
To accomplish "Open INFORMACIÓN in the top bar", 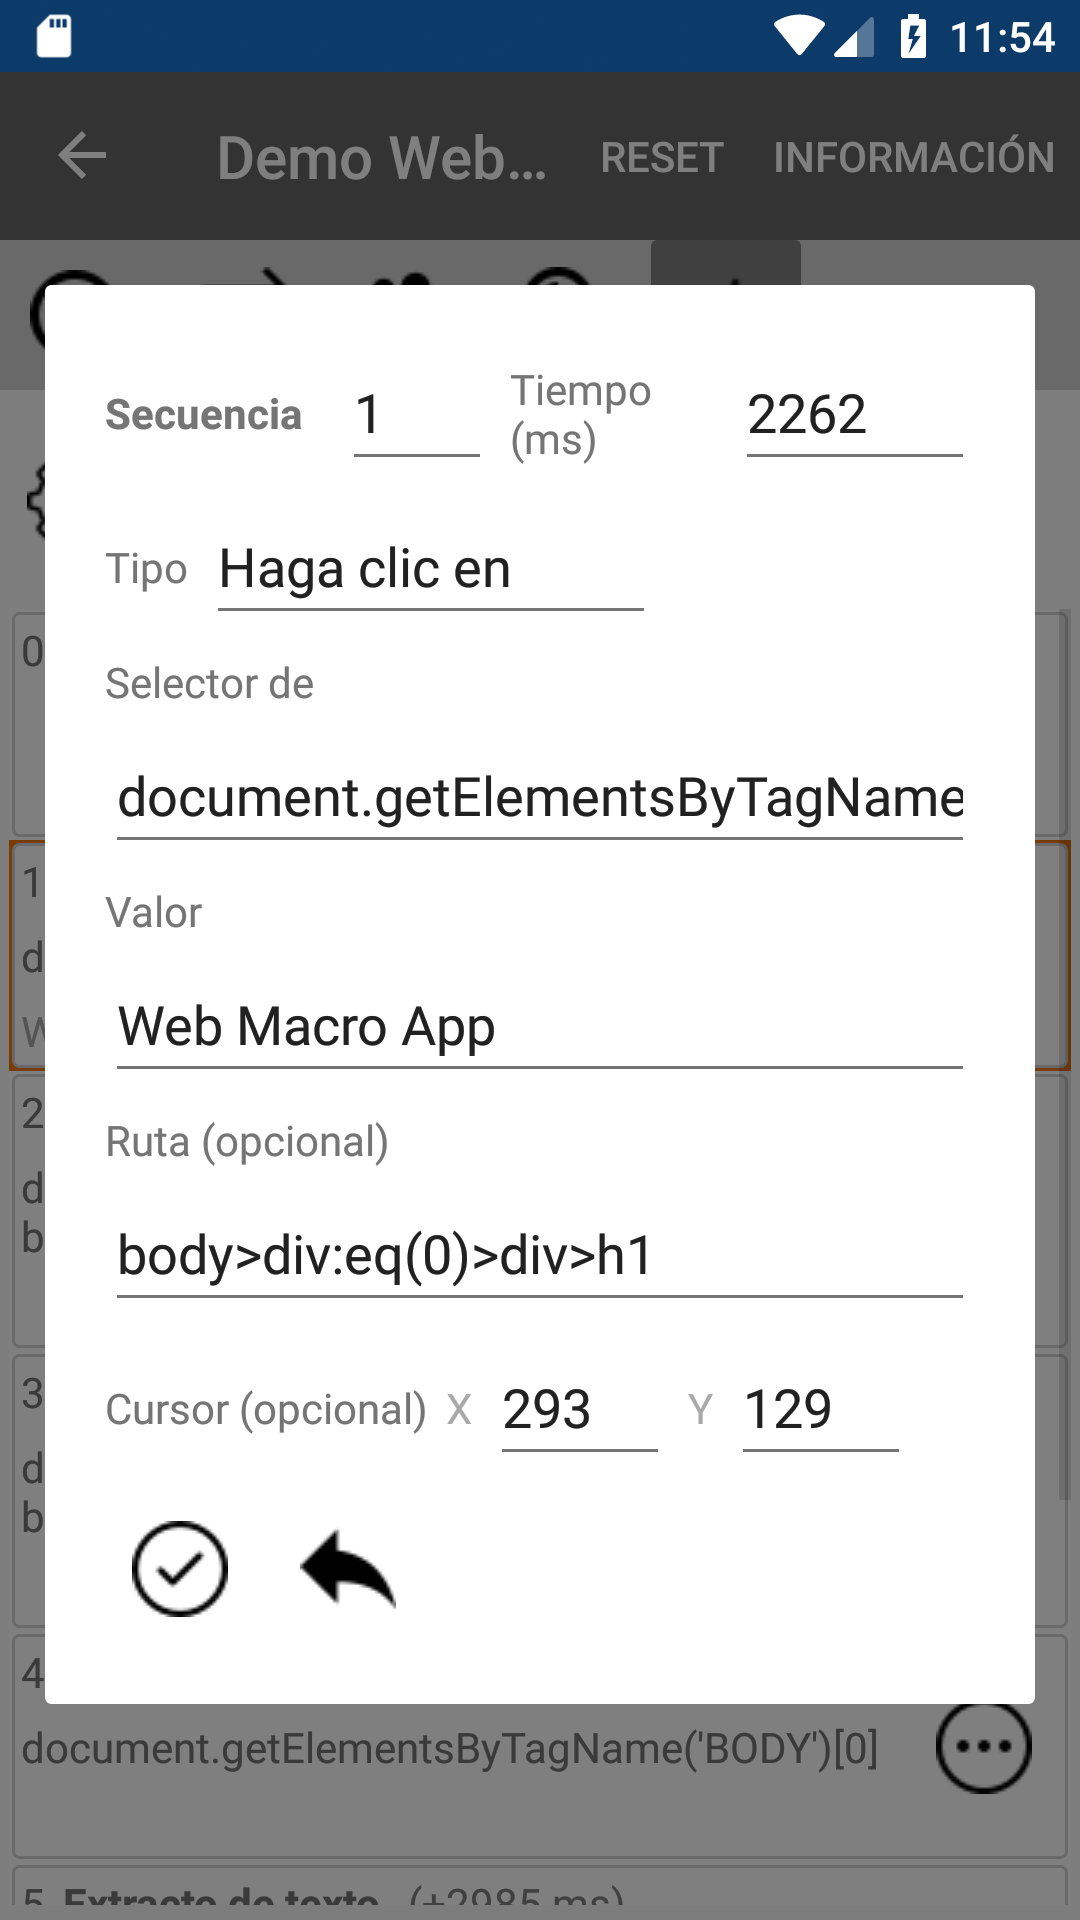I will tap(914, 157).
